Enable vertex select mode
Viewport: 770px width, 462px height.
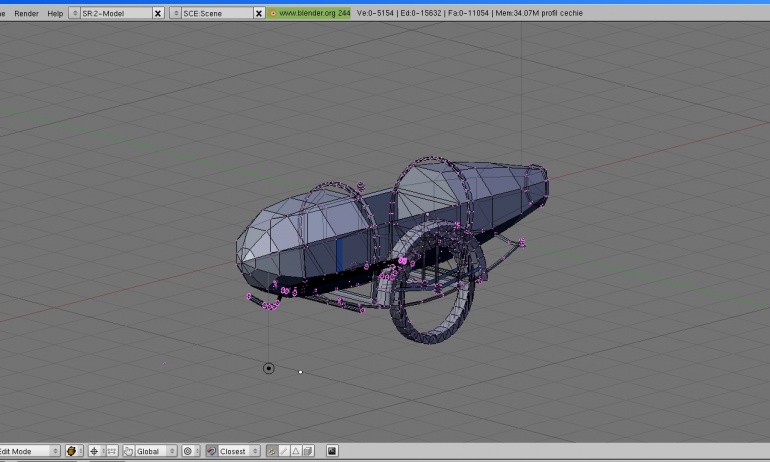click(x=271, y=451)
